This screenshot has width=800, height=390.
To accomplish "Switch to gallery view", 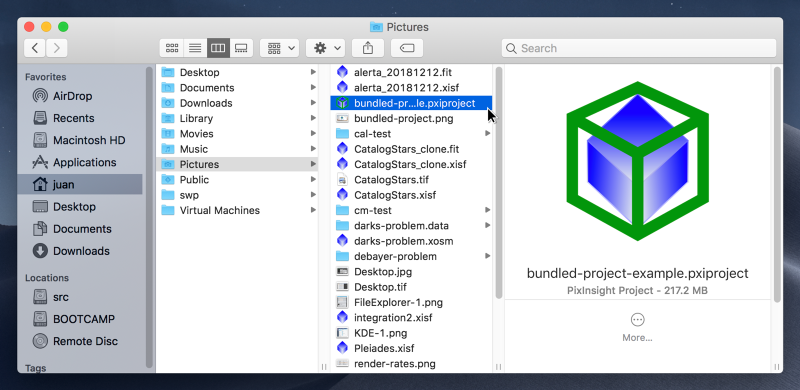I will [x=241, y=48].
